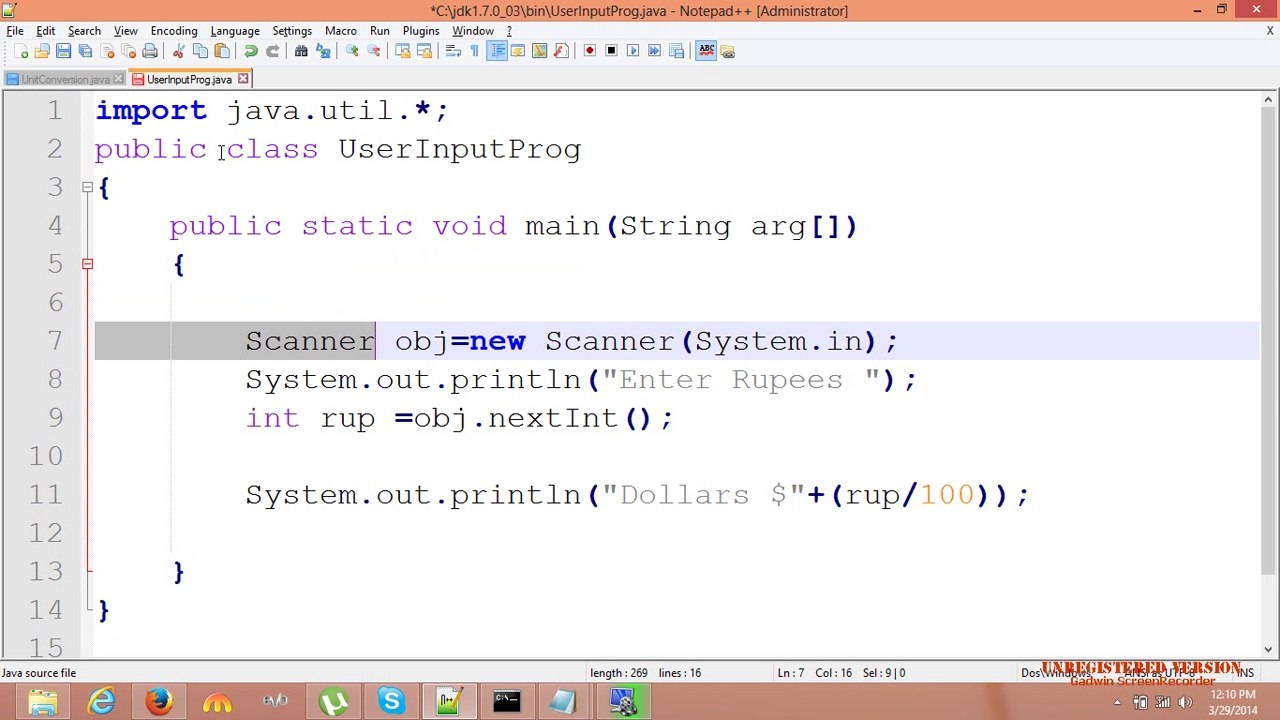This screenshot has width=1280, height=720.
Task: Start macro recording with red dot
Action: coord(590,51)
